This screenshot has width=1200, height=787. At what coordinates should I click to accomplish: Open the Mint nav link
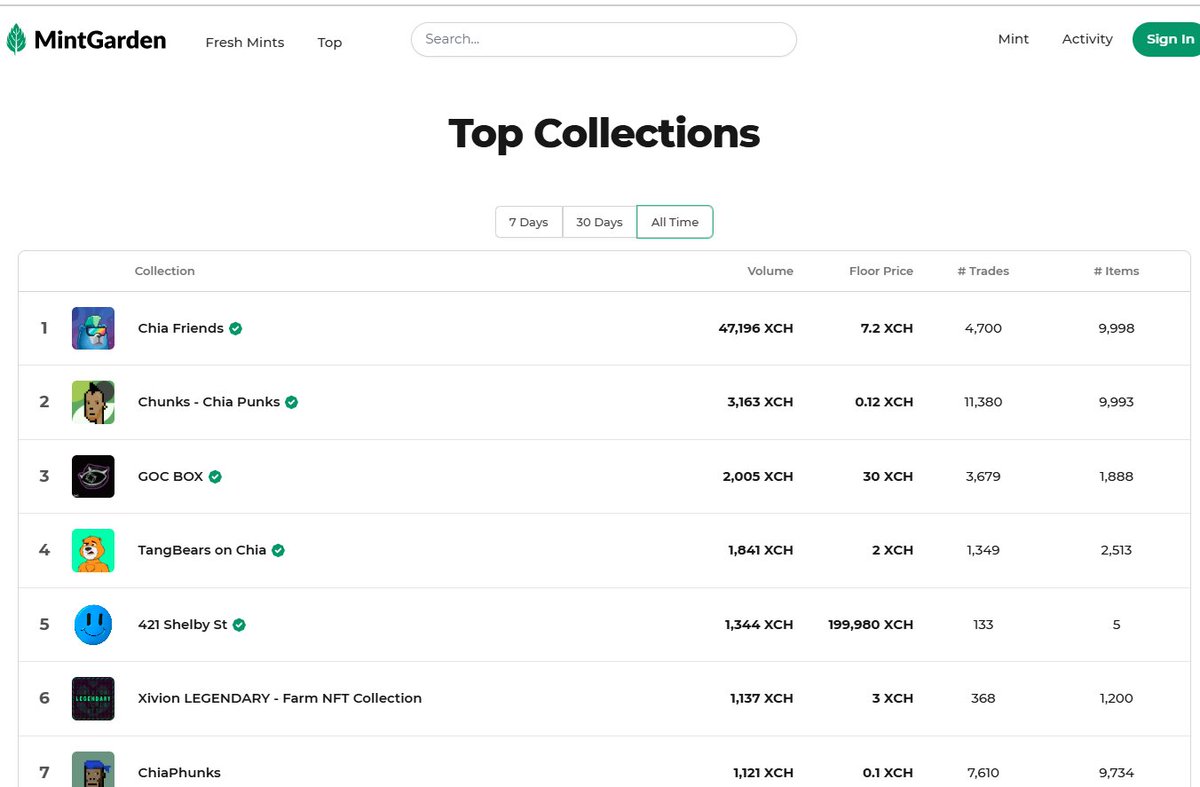click(x=1013, y=39)
